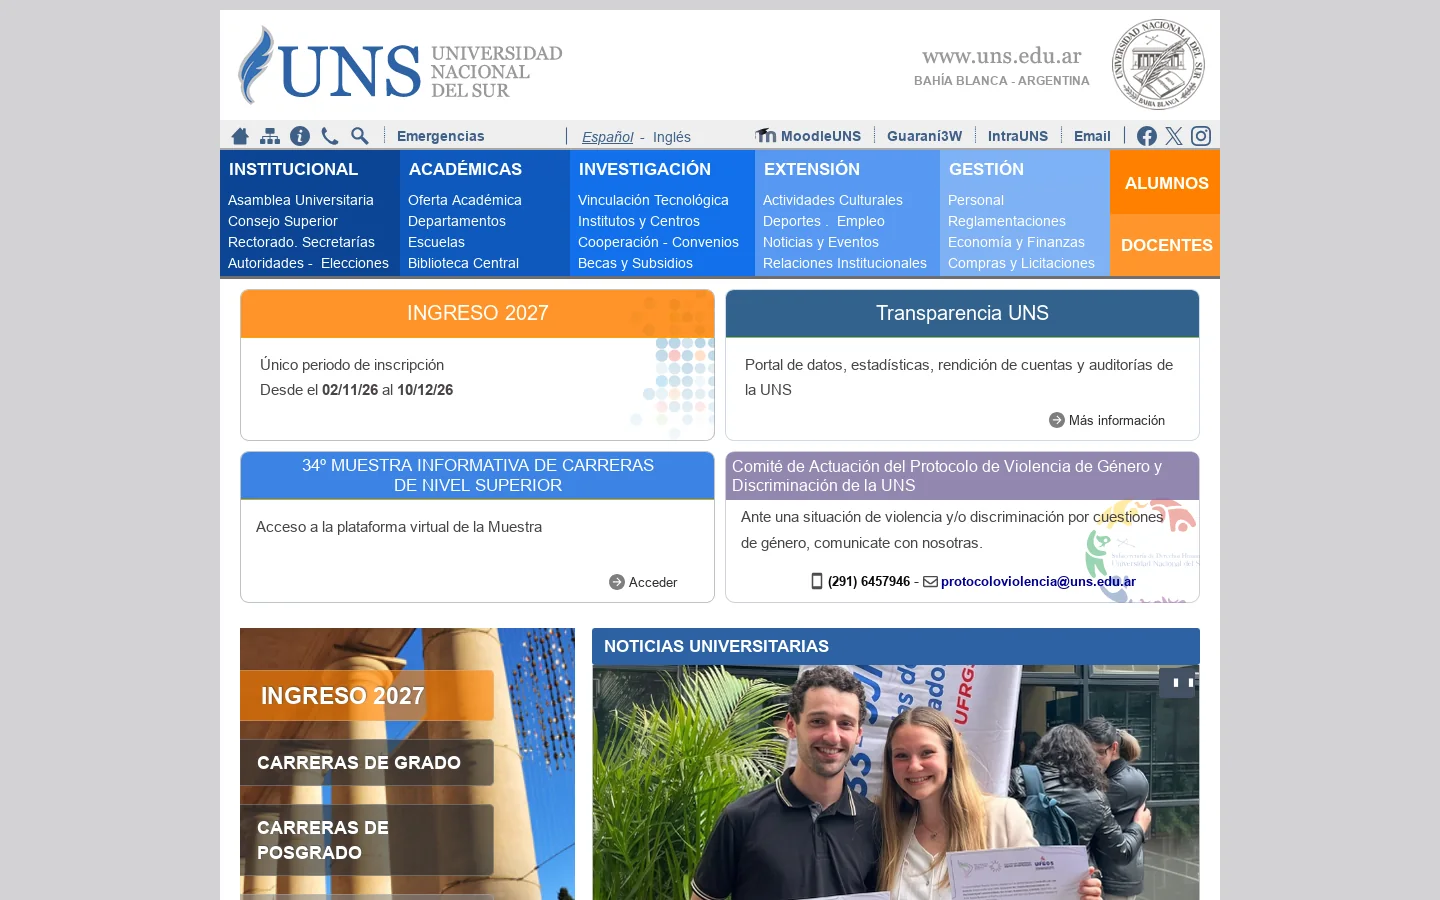This screenshot has width=1440, height=900.
Task: Click the INGRESO 2027 orange card header
Action: point(477,313)
